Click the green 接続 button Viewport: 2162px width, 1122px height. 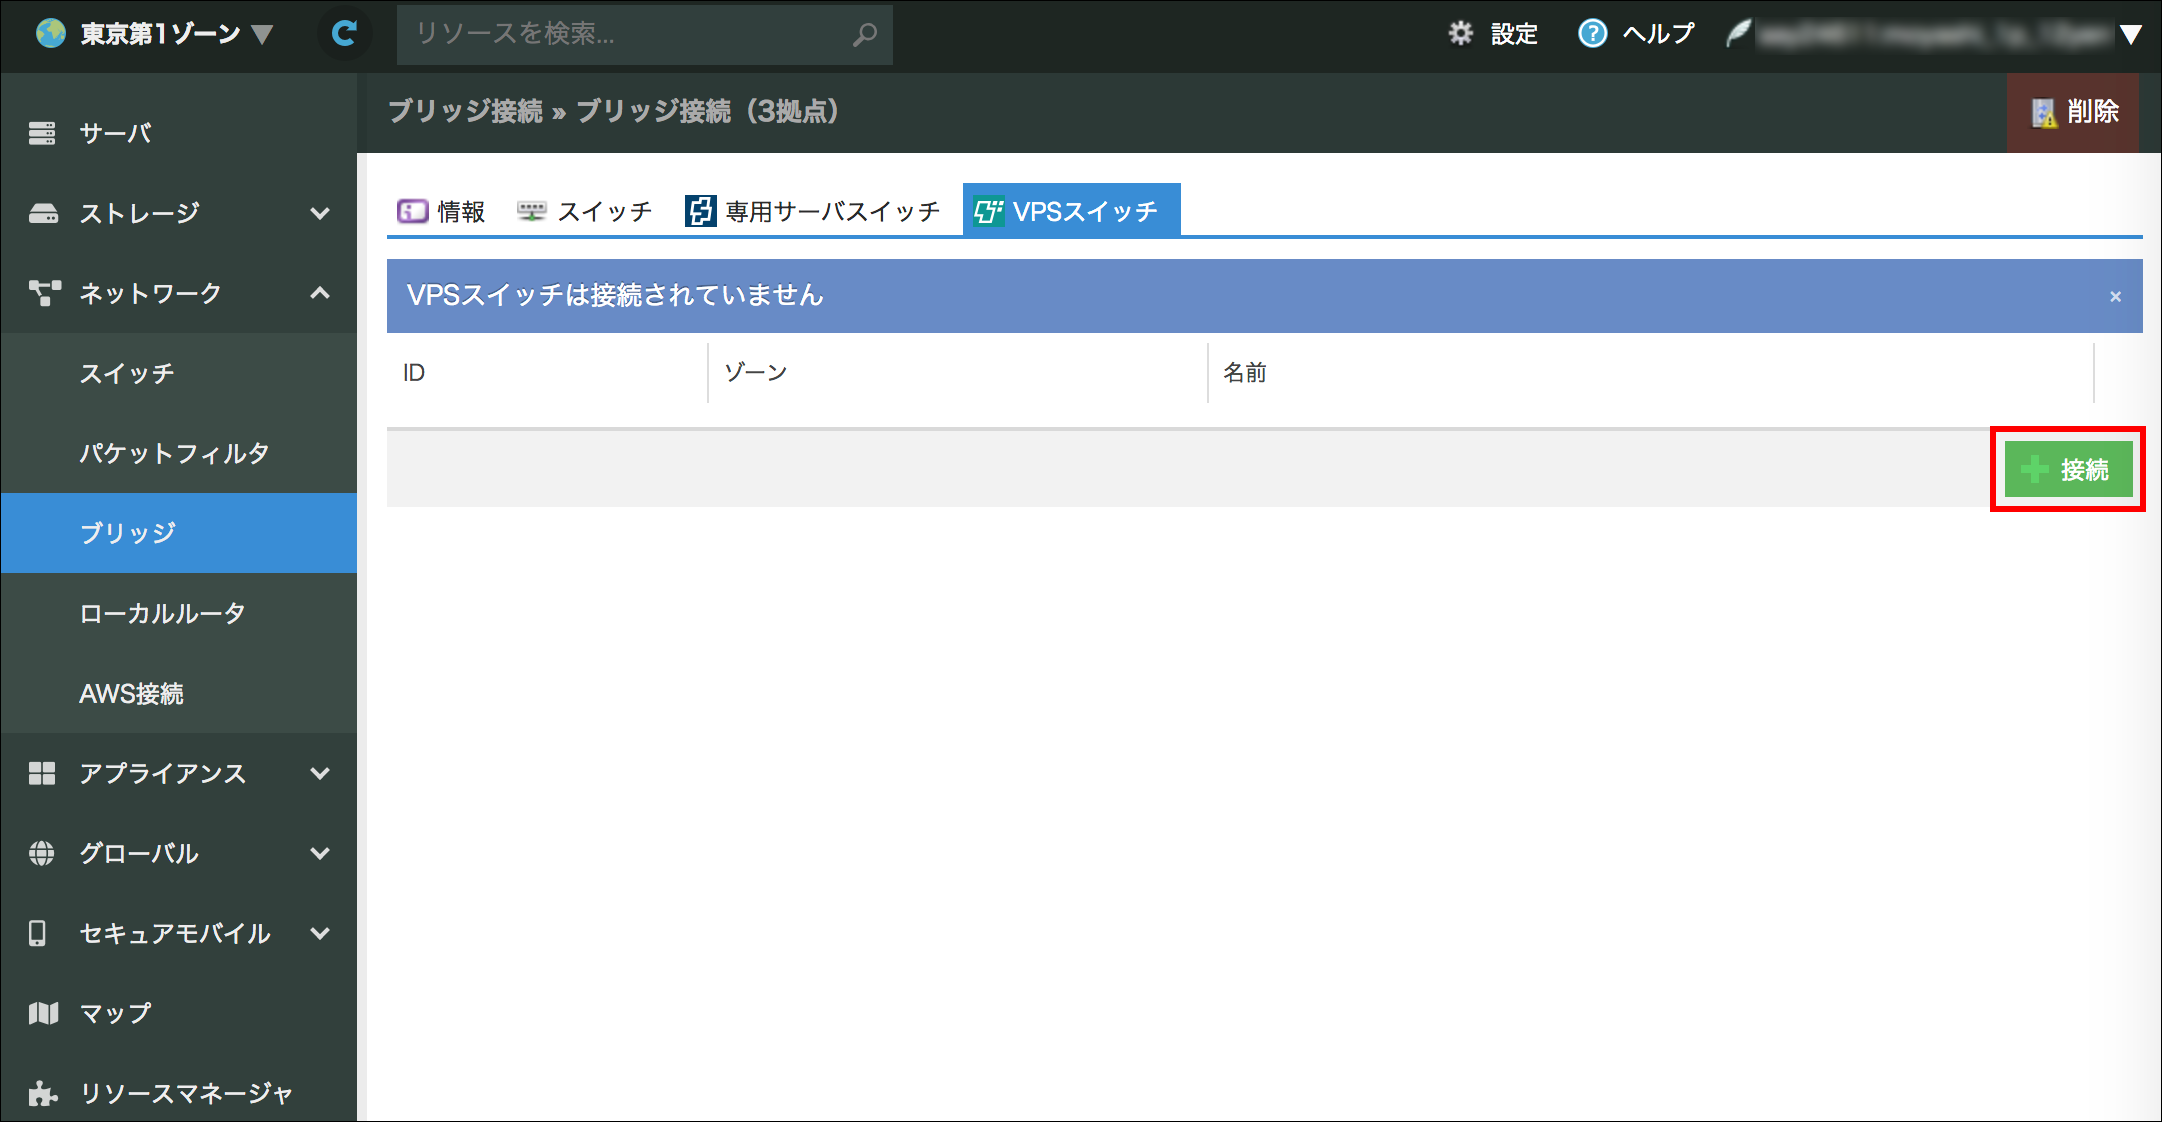[2067, 469]
